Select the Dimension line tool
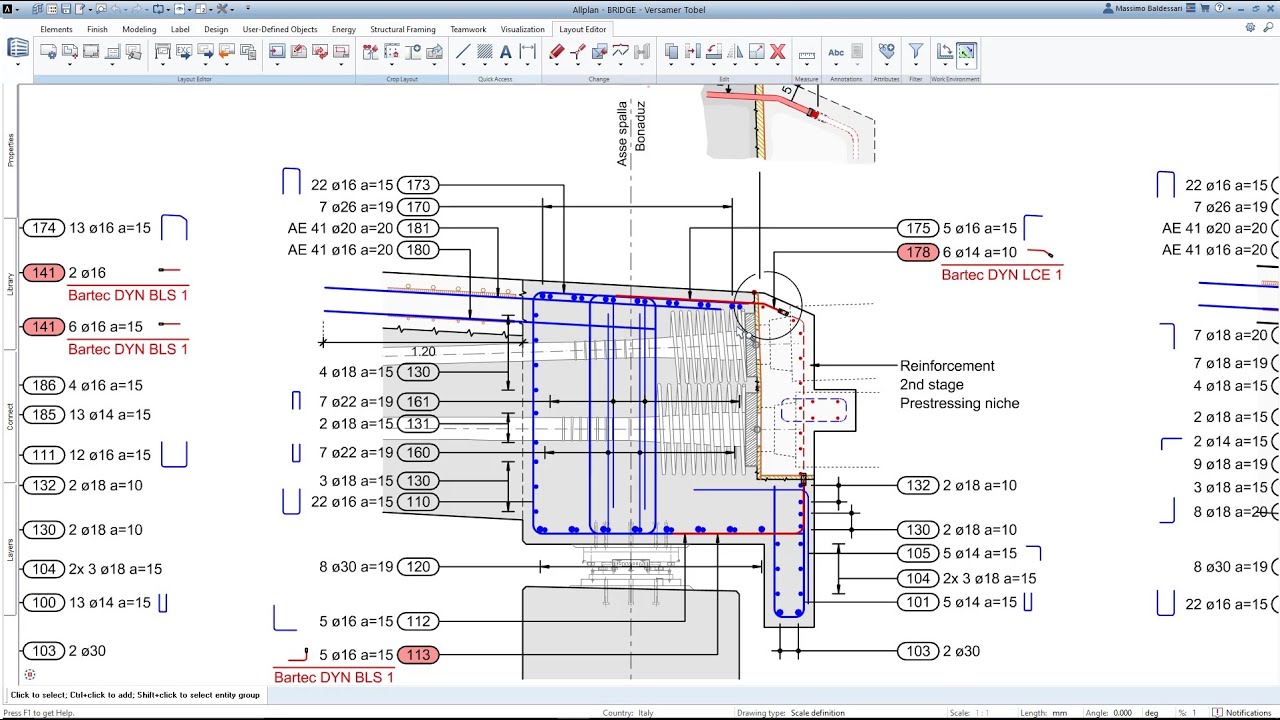This screenshot has width=1280, height=720. pyautogui.click(x=527, y=51)
